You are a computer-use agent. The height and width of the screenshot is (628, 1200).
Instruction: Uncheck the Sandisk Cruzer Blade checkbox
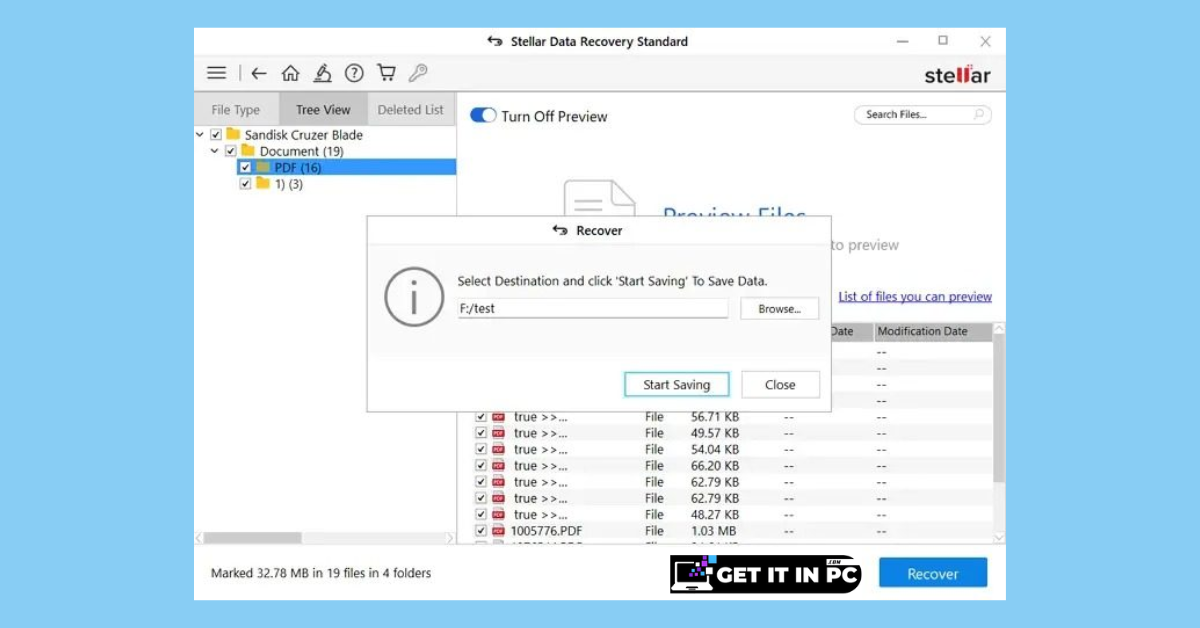point(216,135)
